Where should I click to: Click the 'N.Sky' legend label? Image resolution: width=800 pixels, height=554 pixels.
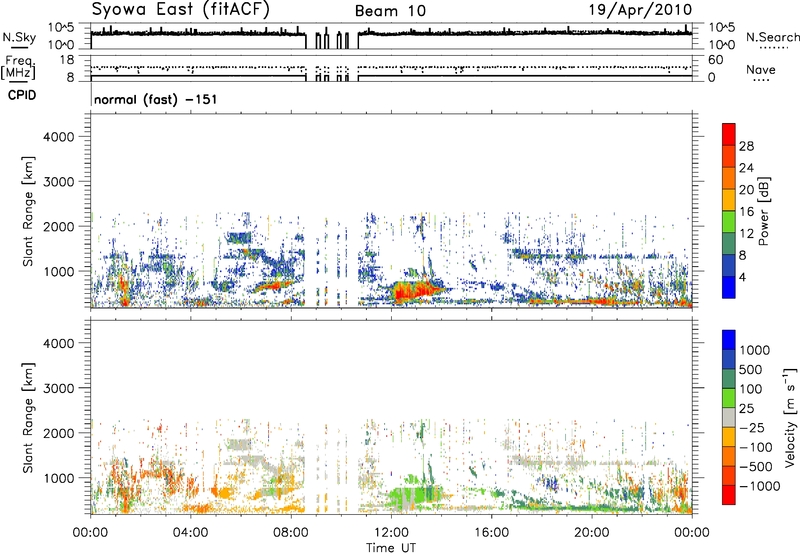pos(19,37)
